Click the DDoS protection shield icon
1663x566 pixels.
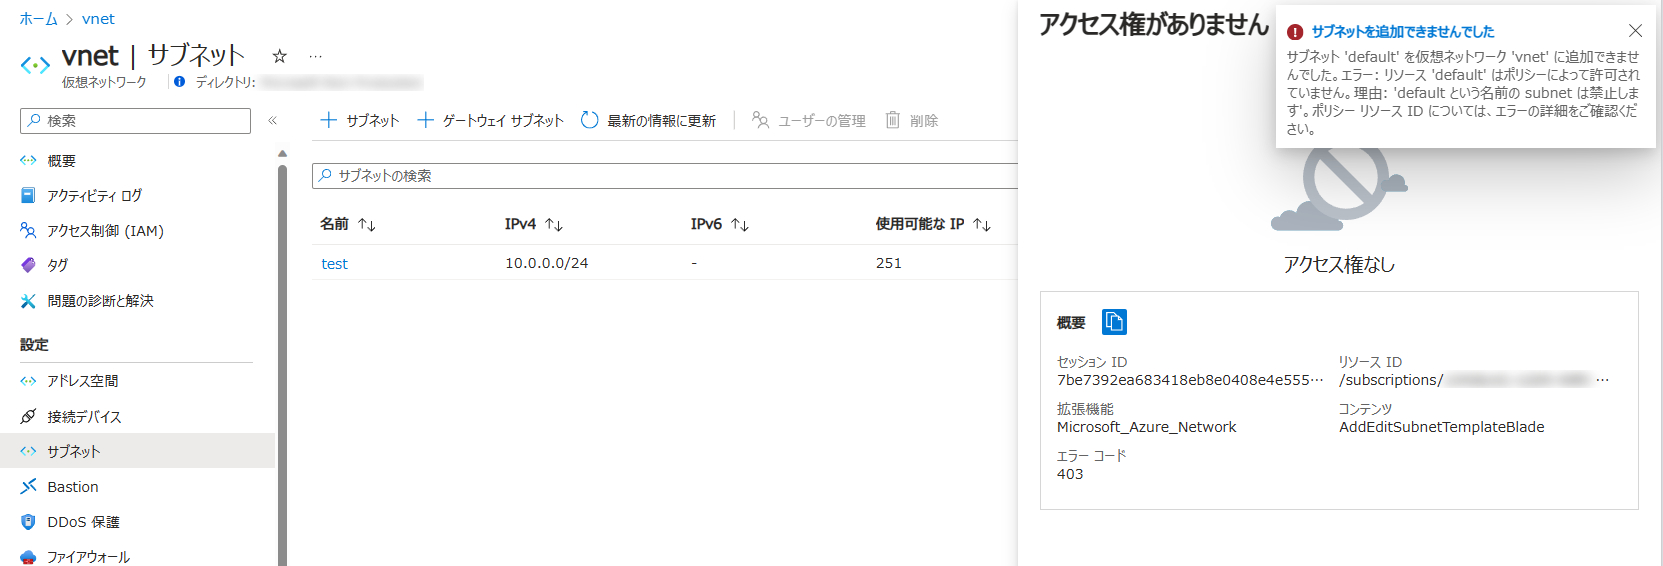point(28,522)
